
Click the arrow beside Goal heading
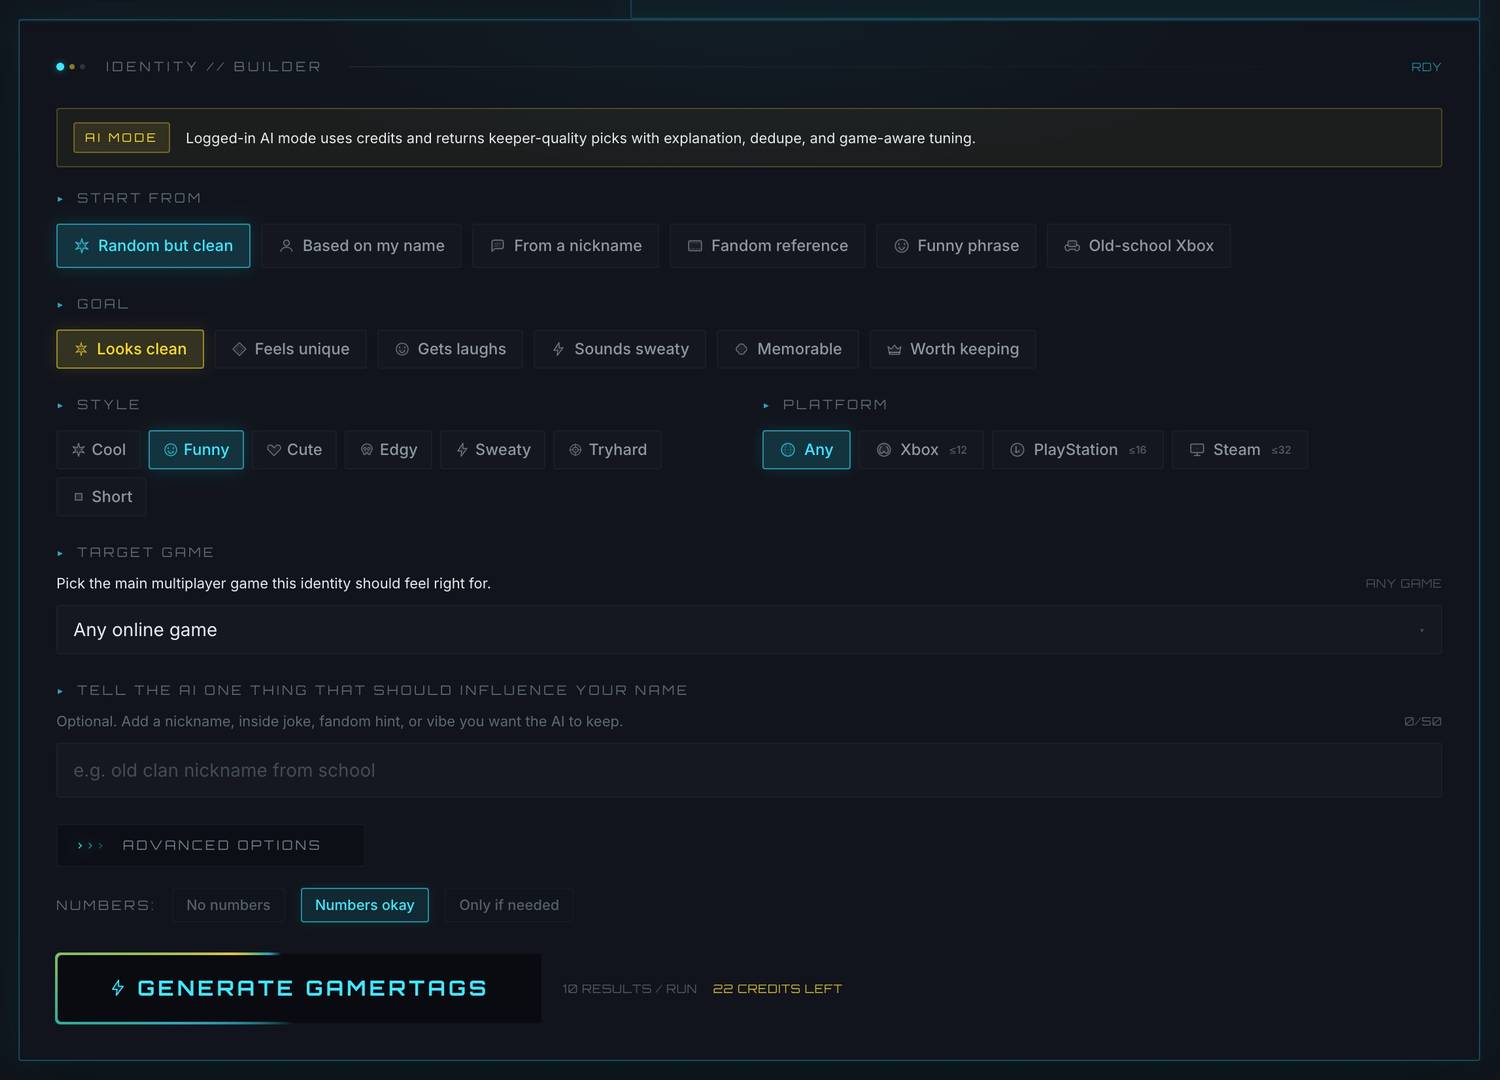[x=60, y=305]
